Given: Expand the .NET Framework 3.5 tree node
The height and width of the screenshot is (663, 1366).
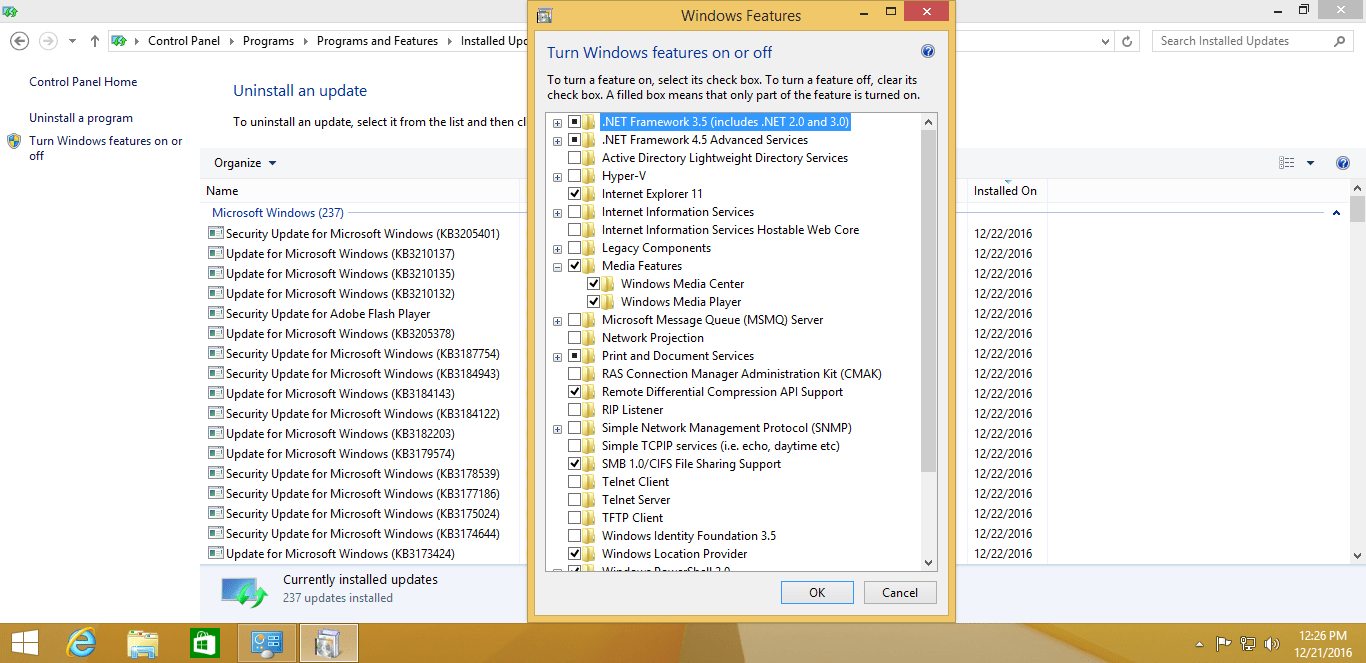Looking at the screenshot, I should point(557,122).
